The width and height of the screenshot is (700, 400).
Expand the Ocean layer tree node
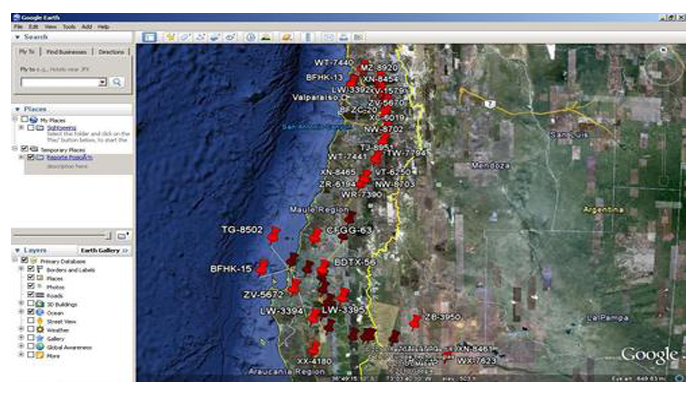[21, 312]
